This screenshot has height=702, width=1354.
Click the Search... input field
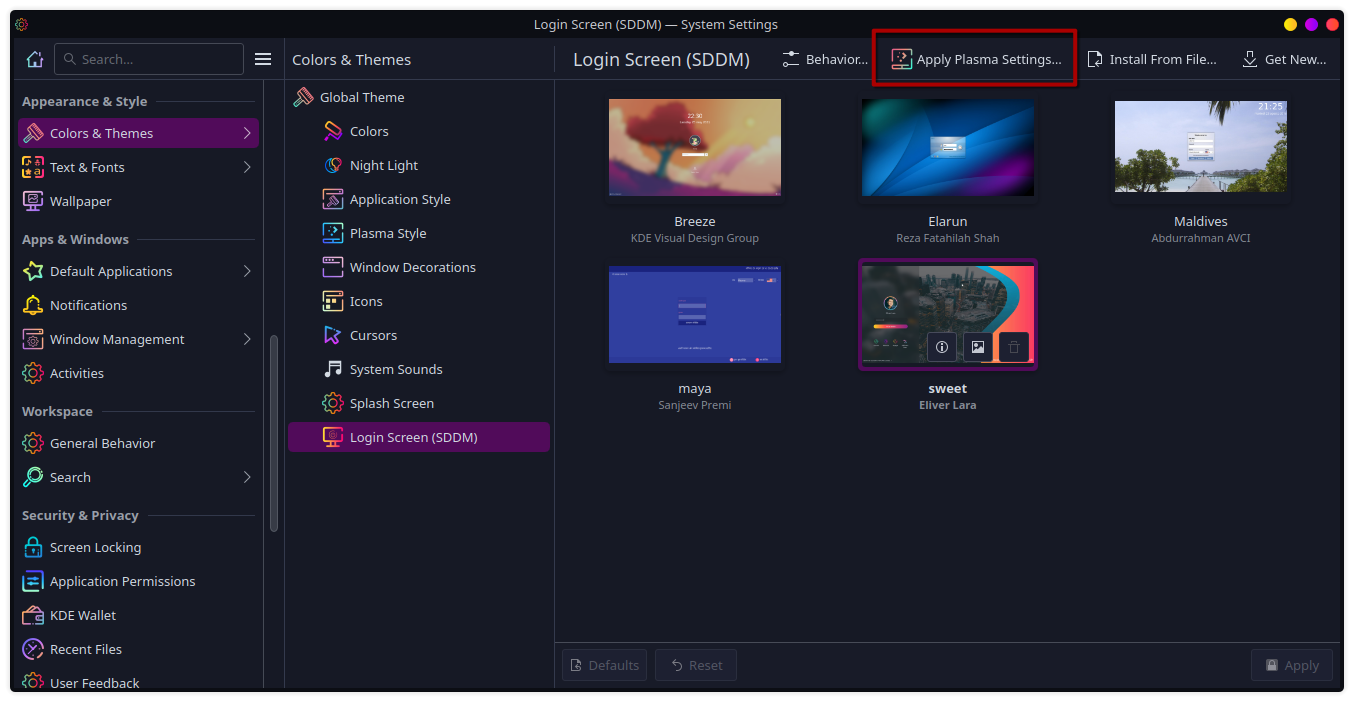[149, 59]
